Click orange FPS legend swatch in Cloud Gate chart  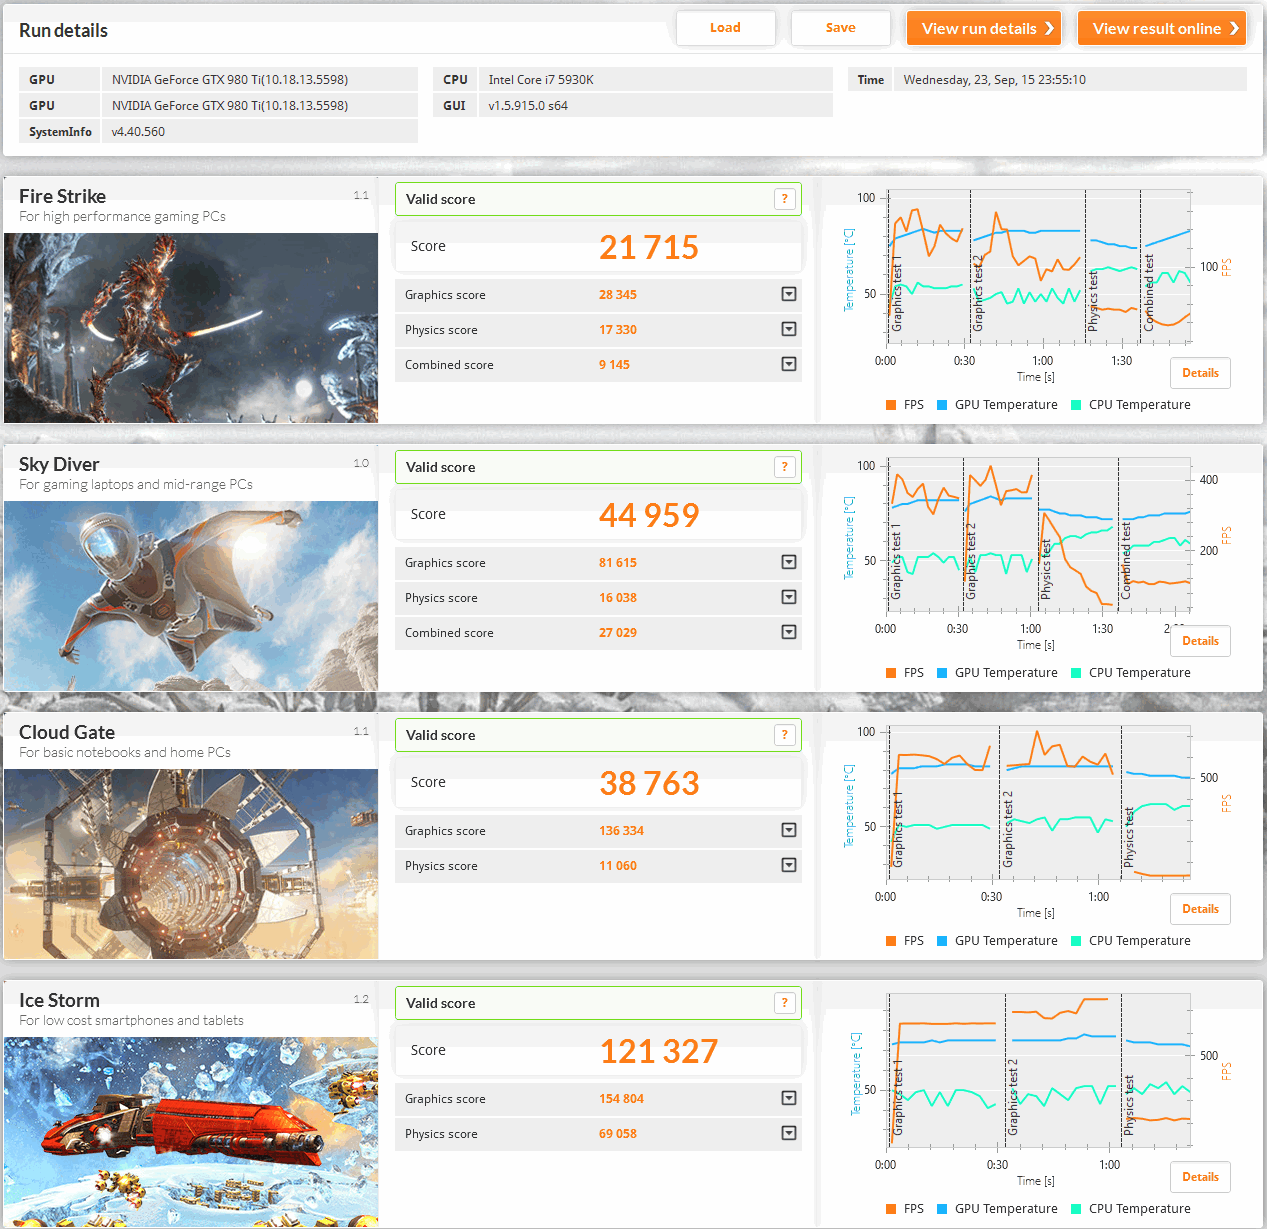[891, 941]
